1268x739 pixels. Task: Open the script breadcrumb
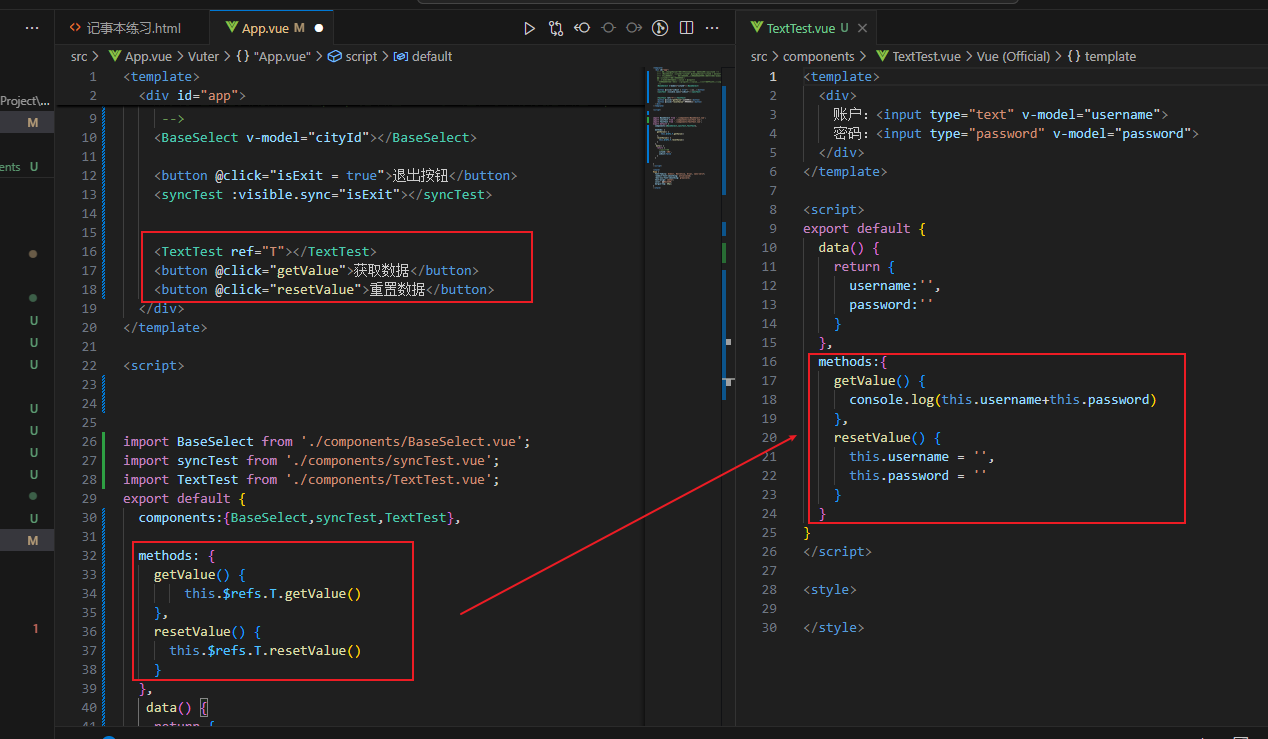[353, 56]
